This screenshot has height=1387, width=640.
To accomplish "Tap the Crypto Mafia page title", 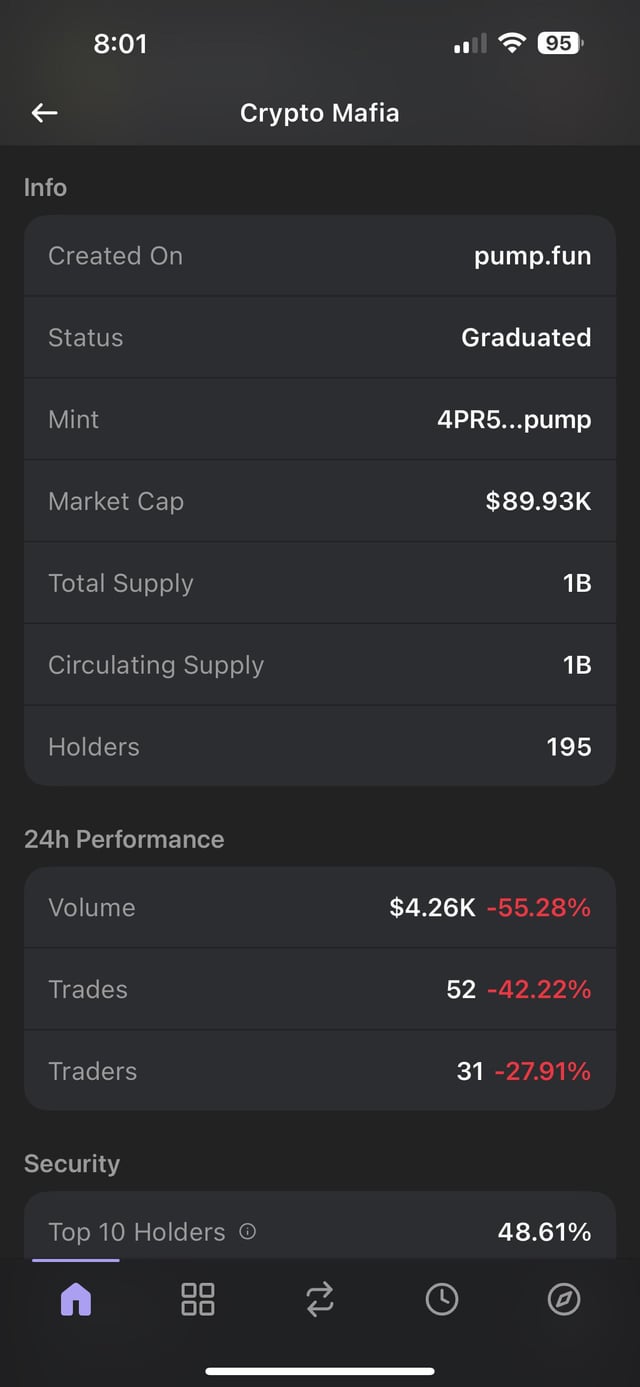I will (x=320, y=113).
